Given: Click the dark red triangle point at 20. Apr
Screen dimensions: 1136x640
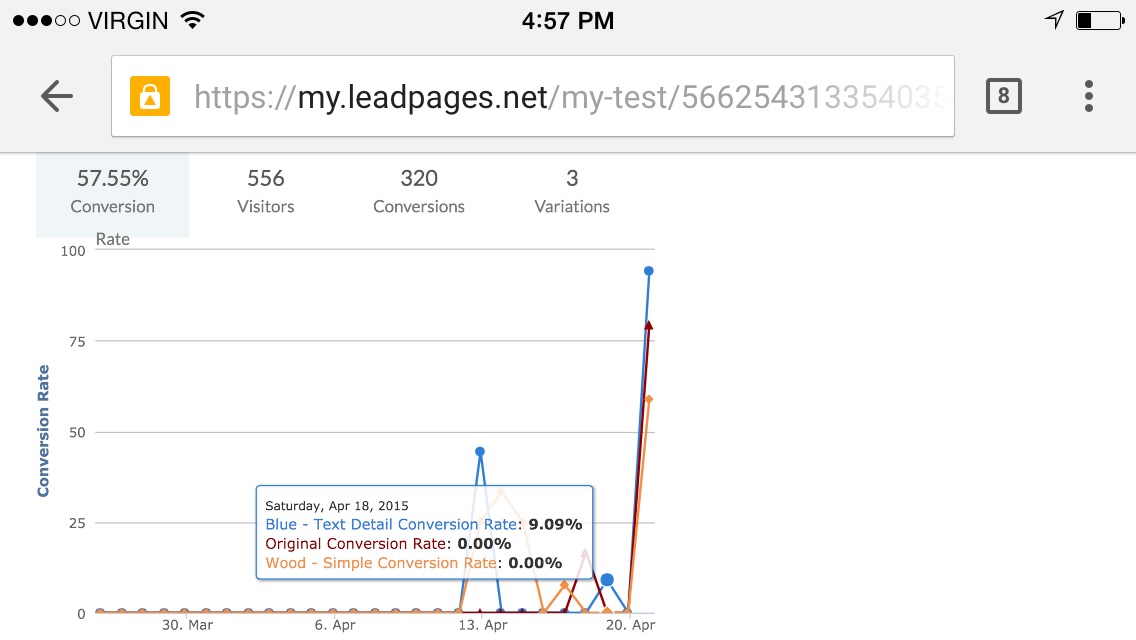Looking at the screenshot, I should pos(648,325).
